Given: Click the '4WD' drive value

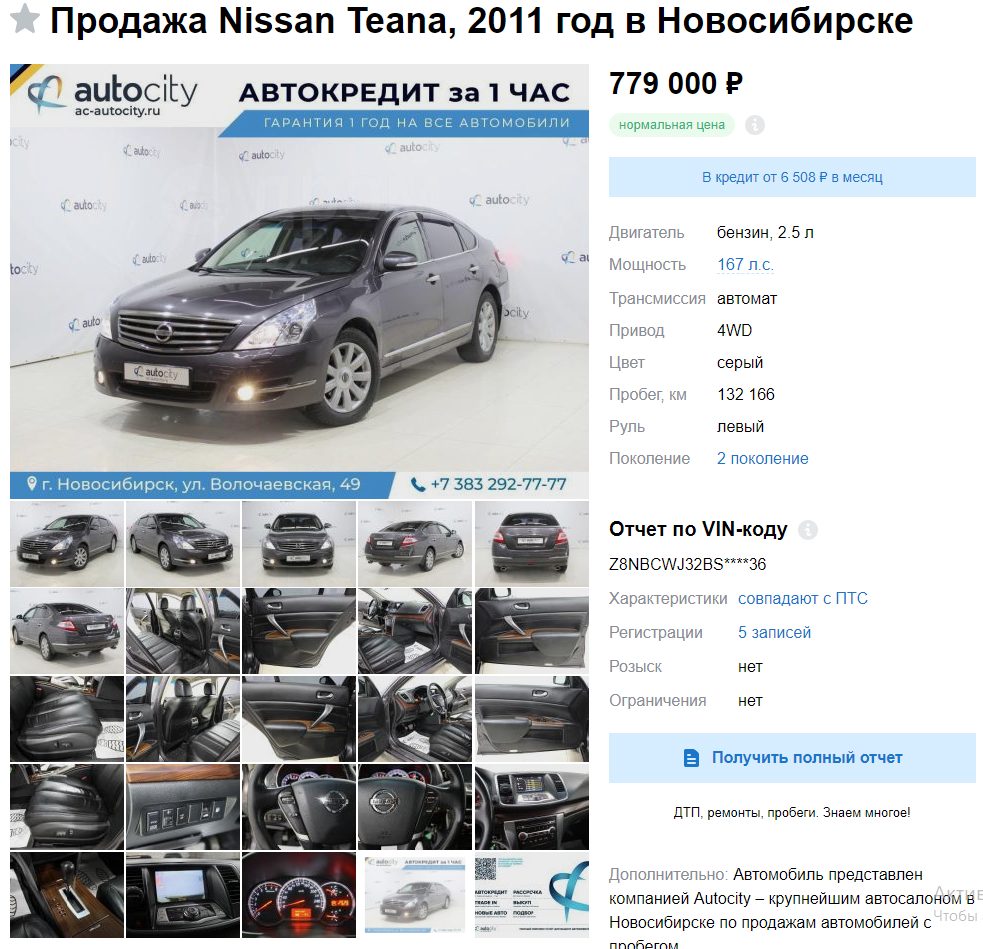Looking at the screenshot, I should (x=734, y=330).
